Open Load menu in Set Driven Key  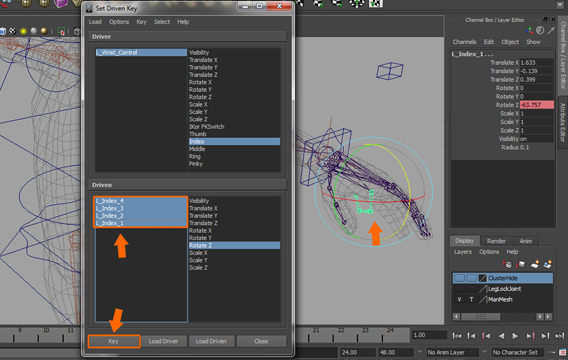point(95,22)
